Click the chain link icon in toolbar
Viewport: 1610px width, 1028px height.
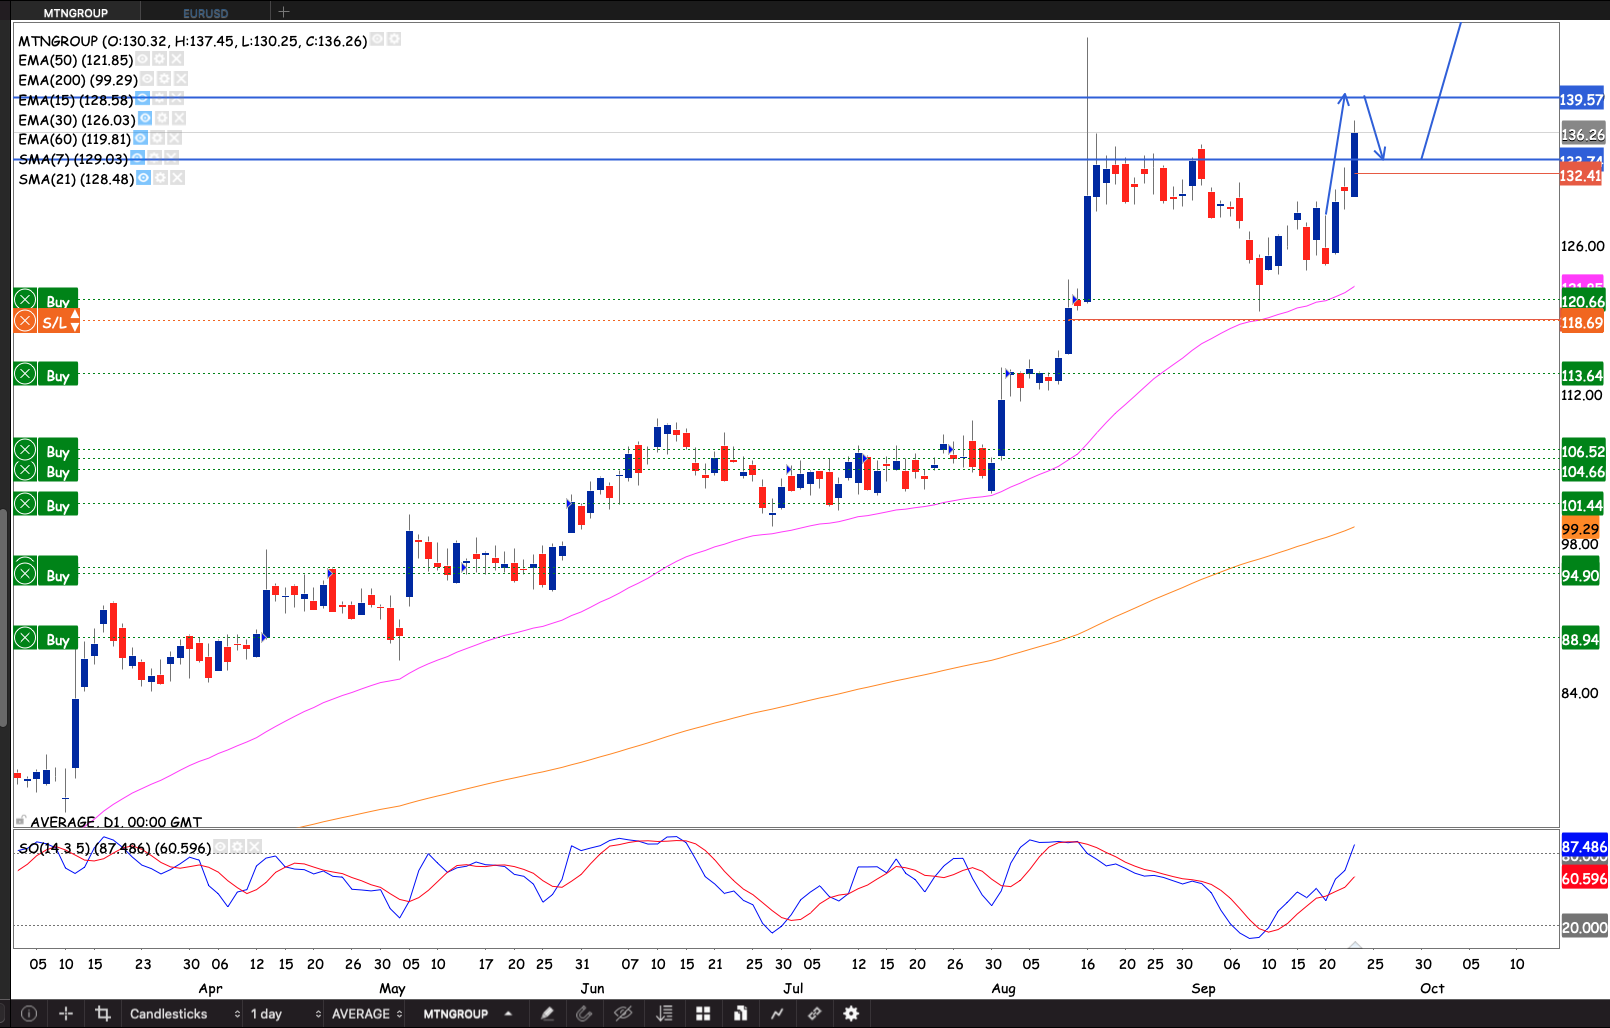coord(814,1013)
